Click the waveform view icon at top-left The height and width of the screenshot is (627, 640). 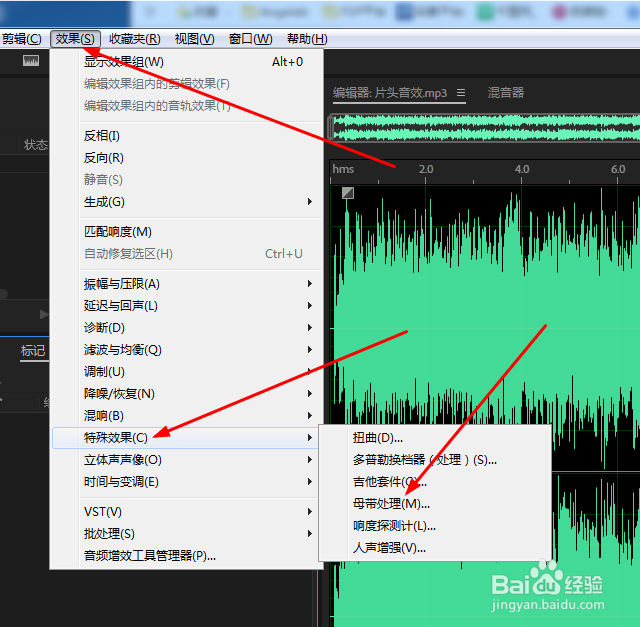click(31, 61)
